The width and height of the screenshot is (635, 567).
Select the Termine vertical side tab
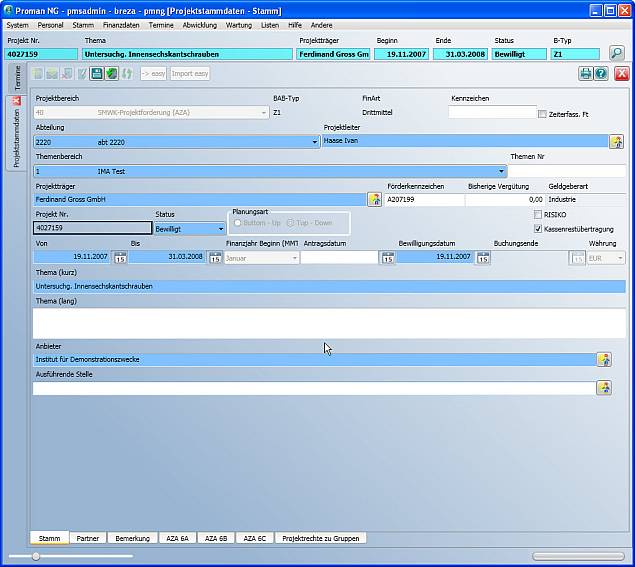click(x=17, y=77)
